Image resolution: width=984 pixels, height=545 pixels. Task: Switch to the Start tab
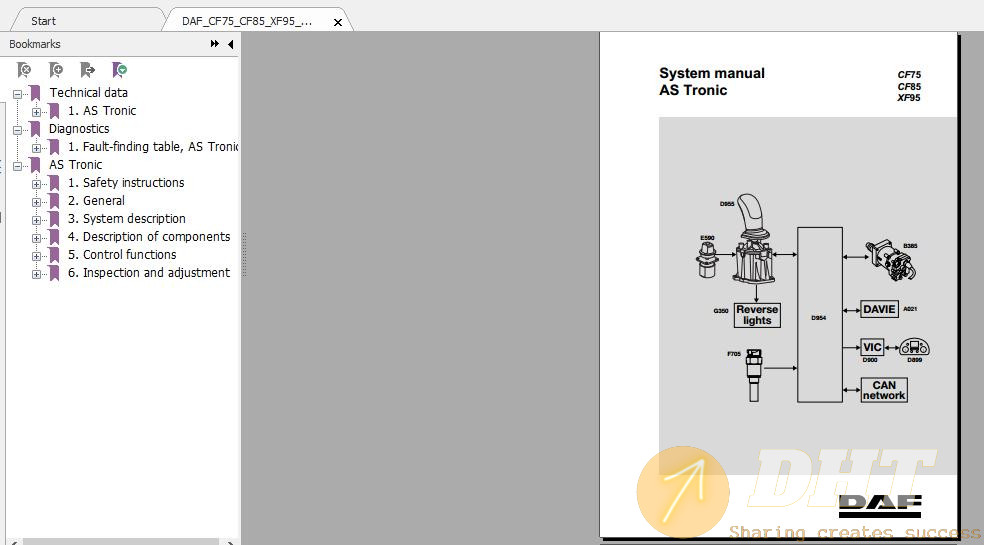(x=43, y=21)
